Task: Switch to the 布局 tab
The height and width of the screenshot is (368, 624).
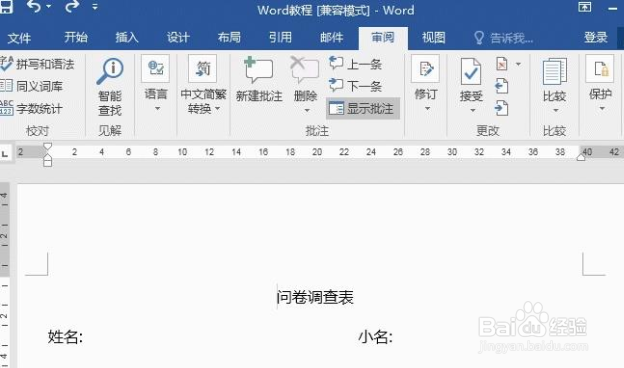Action: pos(229,37)
